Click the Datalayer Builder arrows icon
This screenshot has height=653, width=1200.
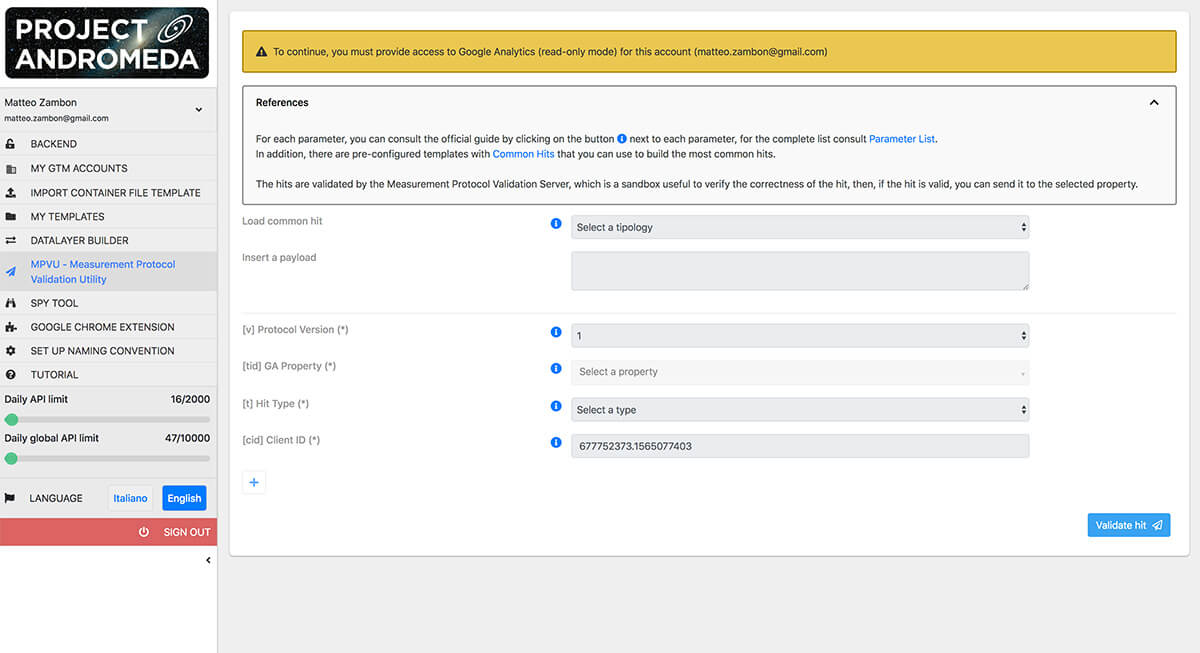[x=10, y=240]
